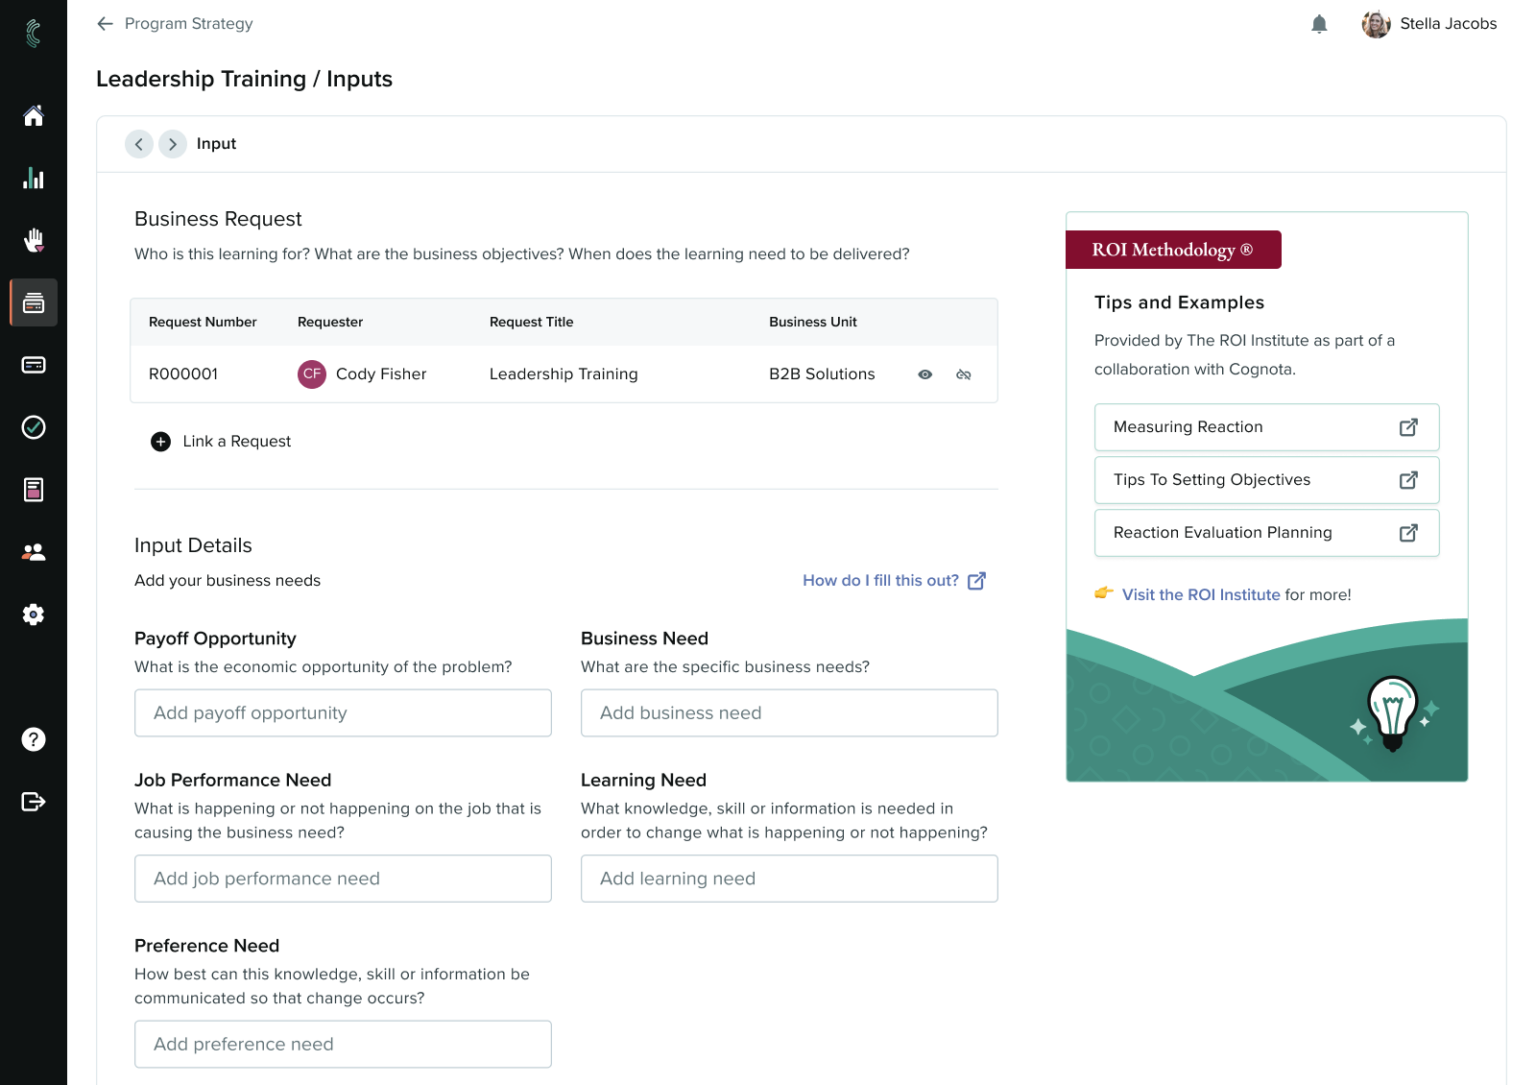The image size is (1536, 1085).
Task: Open the checkmark circle sidebar icon
Action: [33, 428]
